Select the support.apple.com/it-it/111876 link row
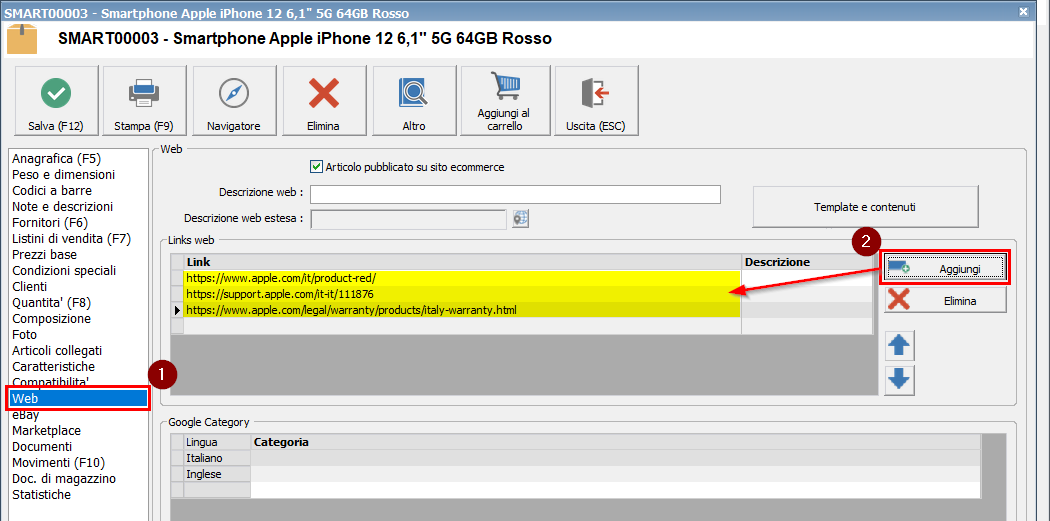 point(462,294)
